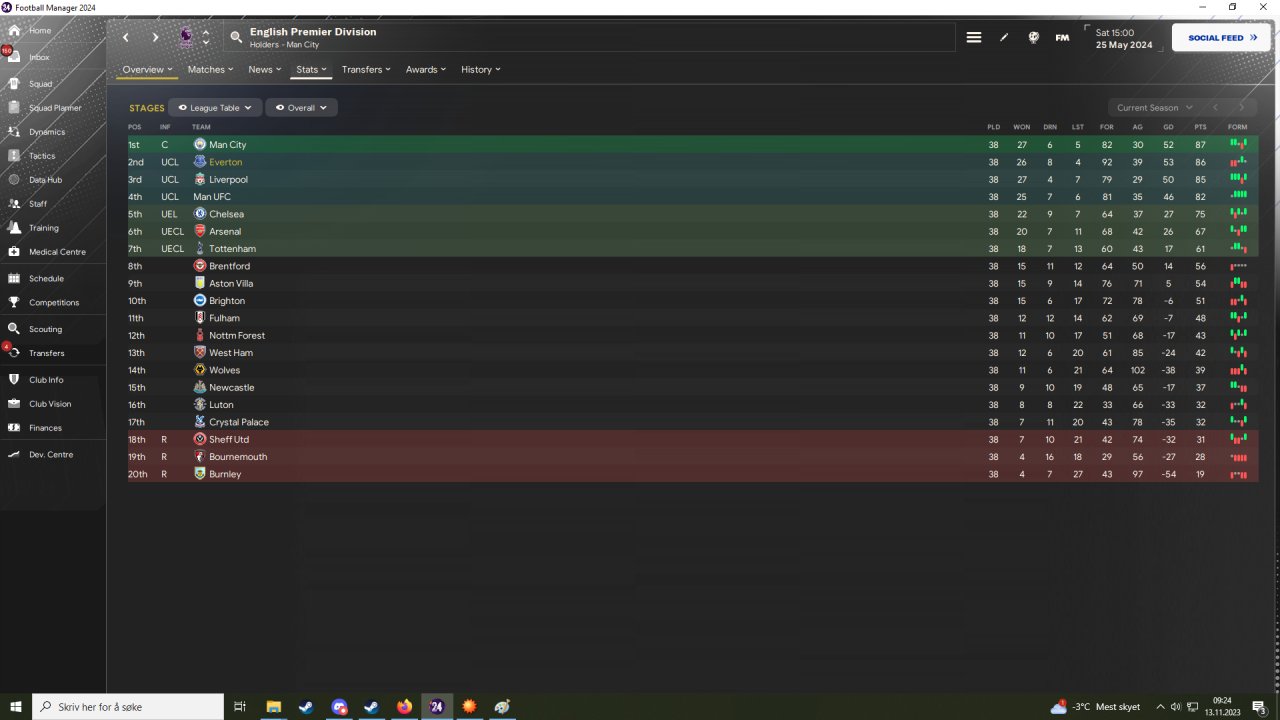
Task: Open the Social Feed panel
Action: coord(1221,38)
